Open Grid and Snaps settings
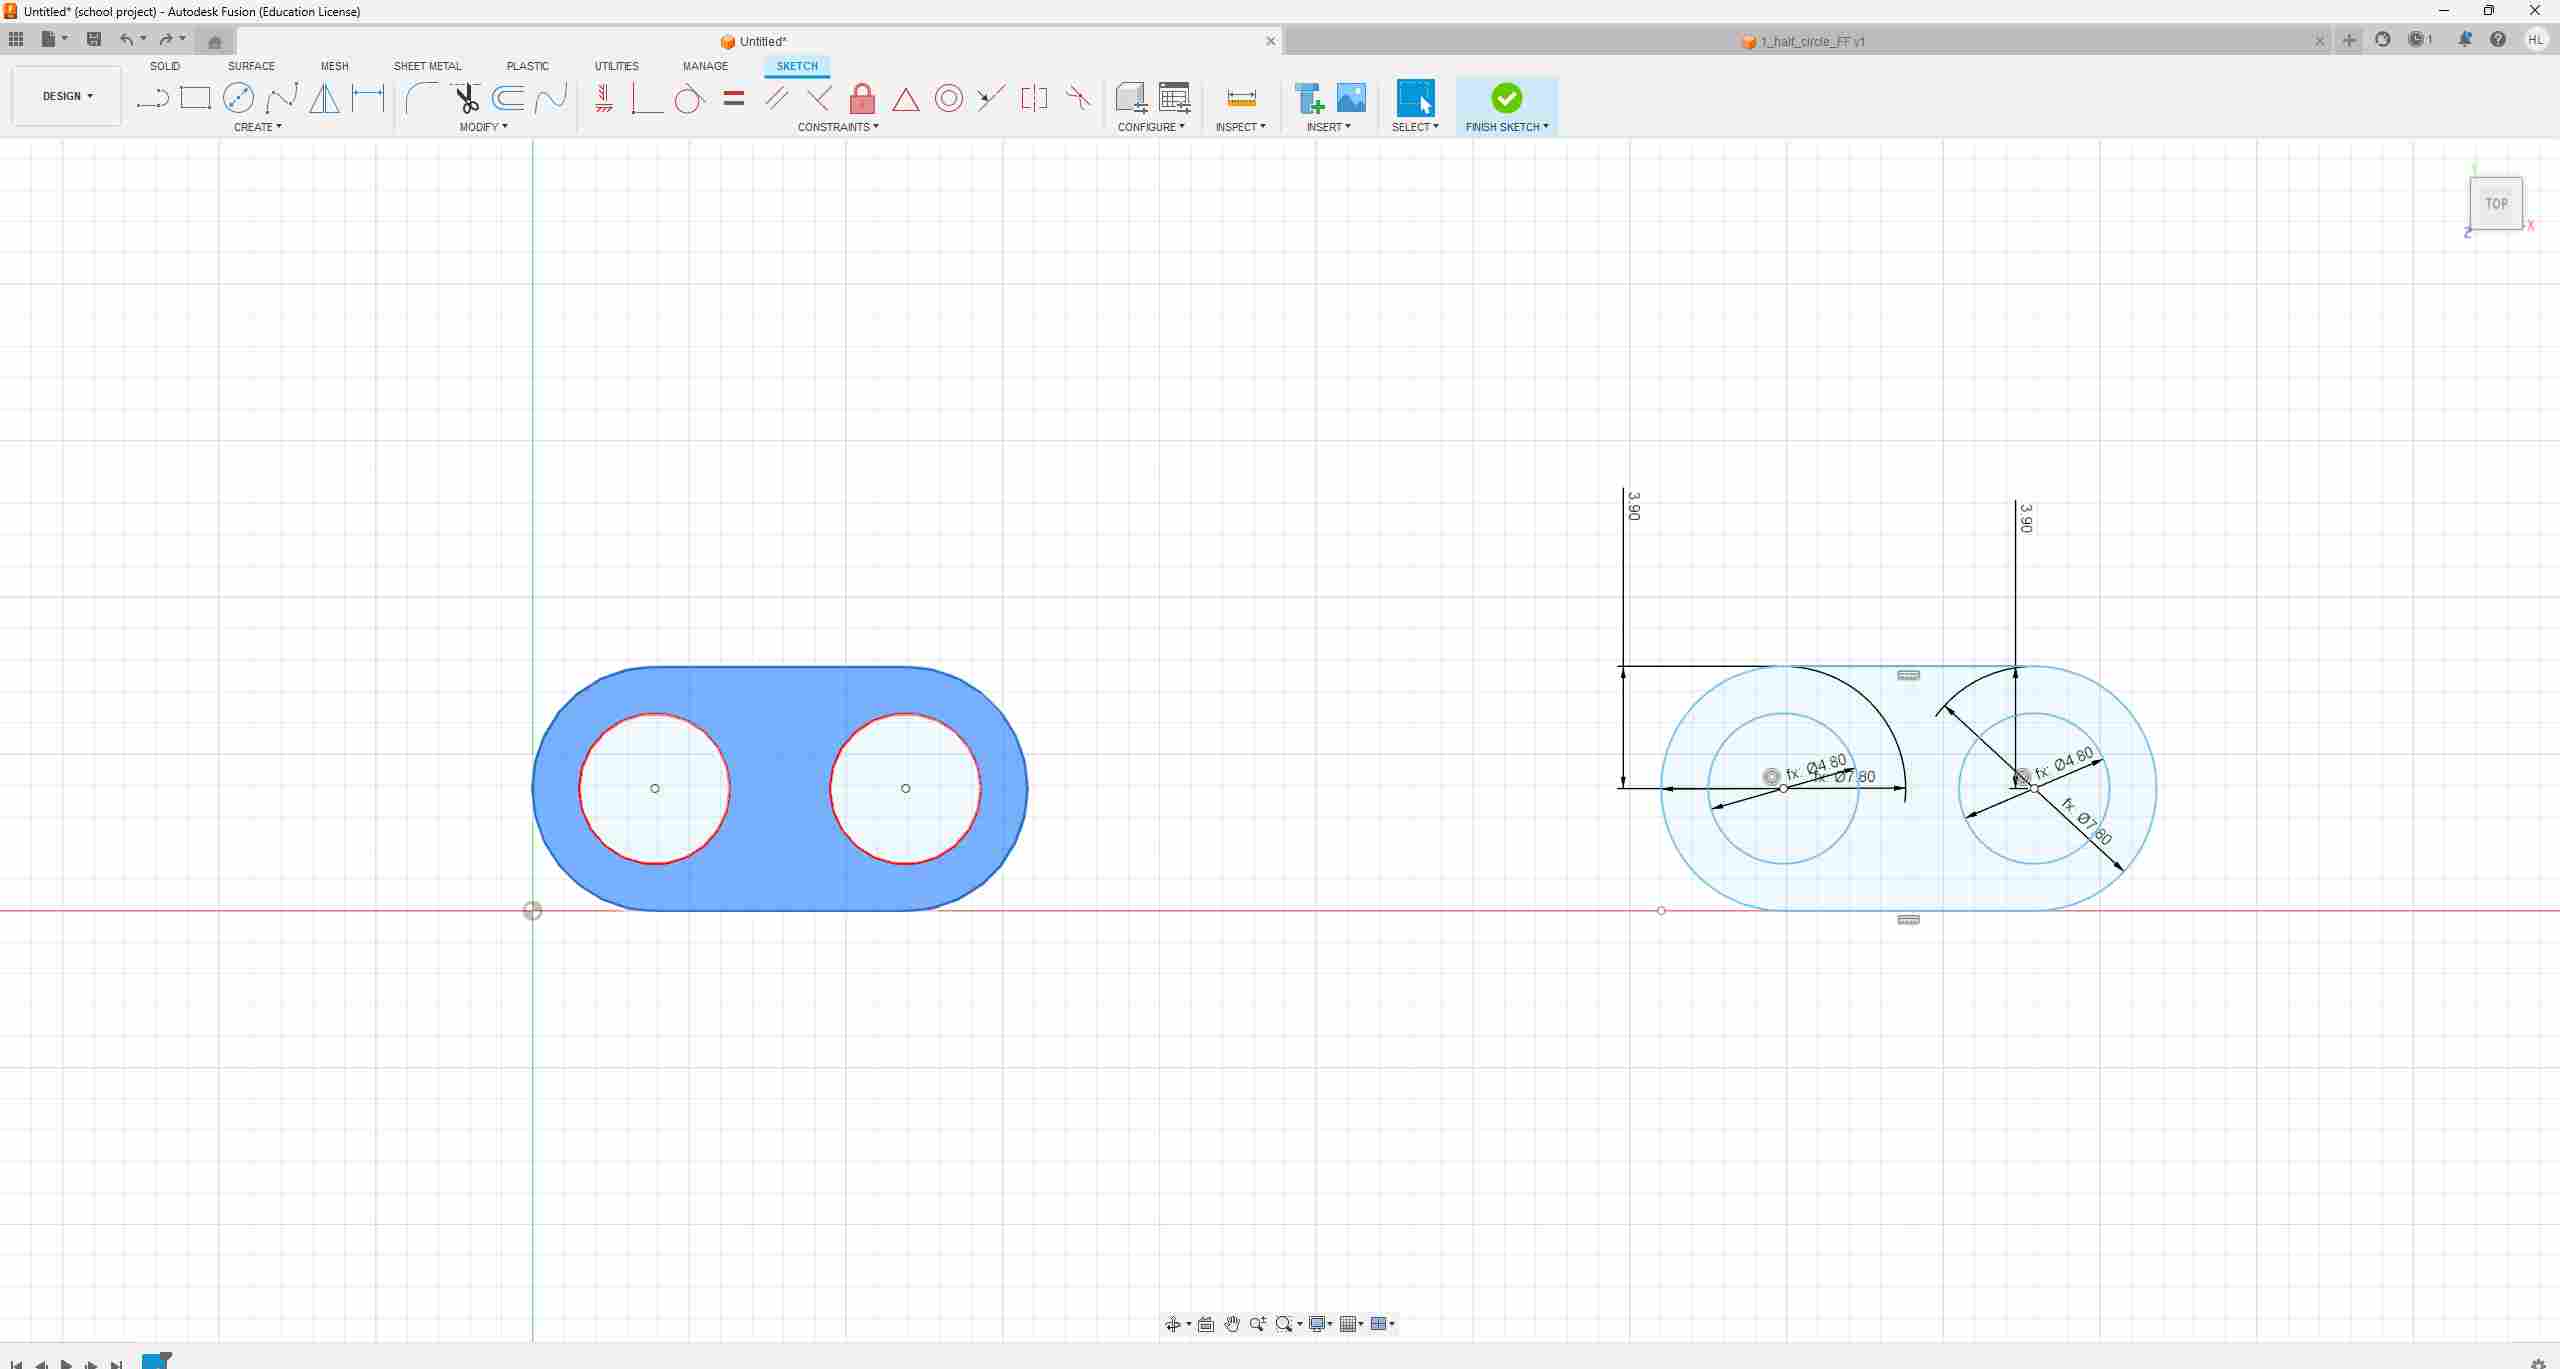Screen dimensions: 2560x1369 [1352, 1324]
